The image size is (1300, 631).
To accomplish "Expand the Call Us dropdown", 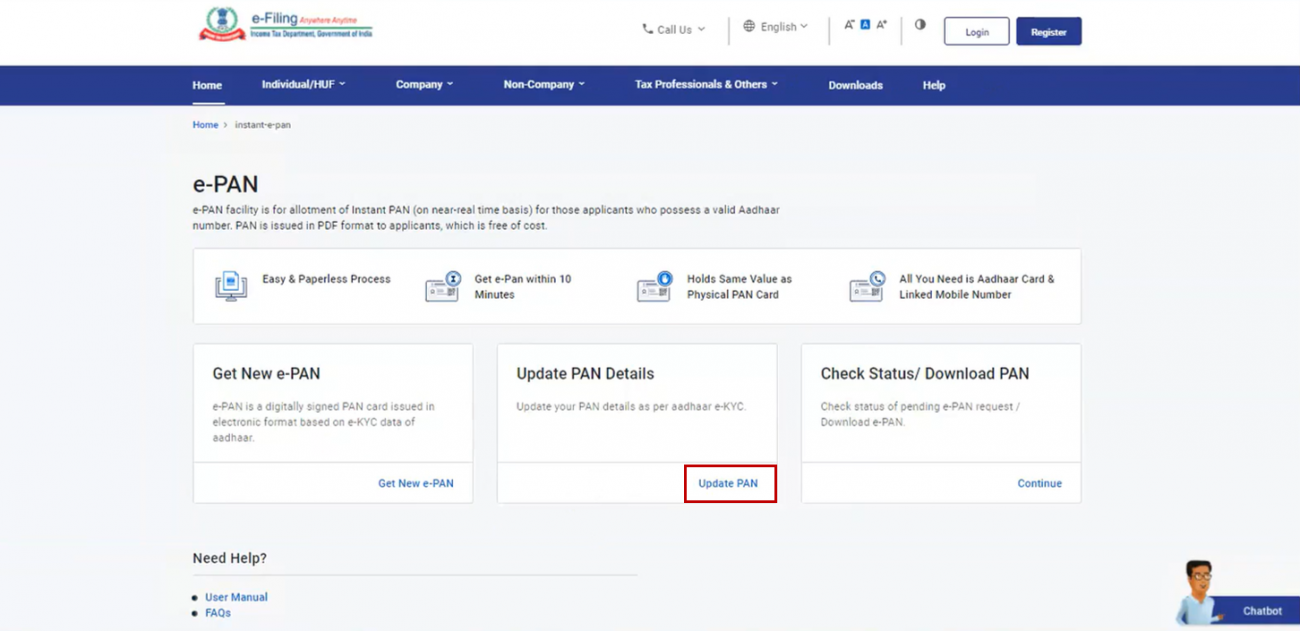I will click(675, 29).
